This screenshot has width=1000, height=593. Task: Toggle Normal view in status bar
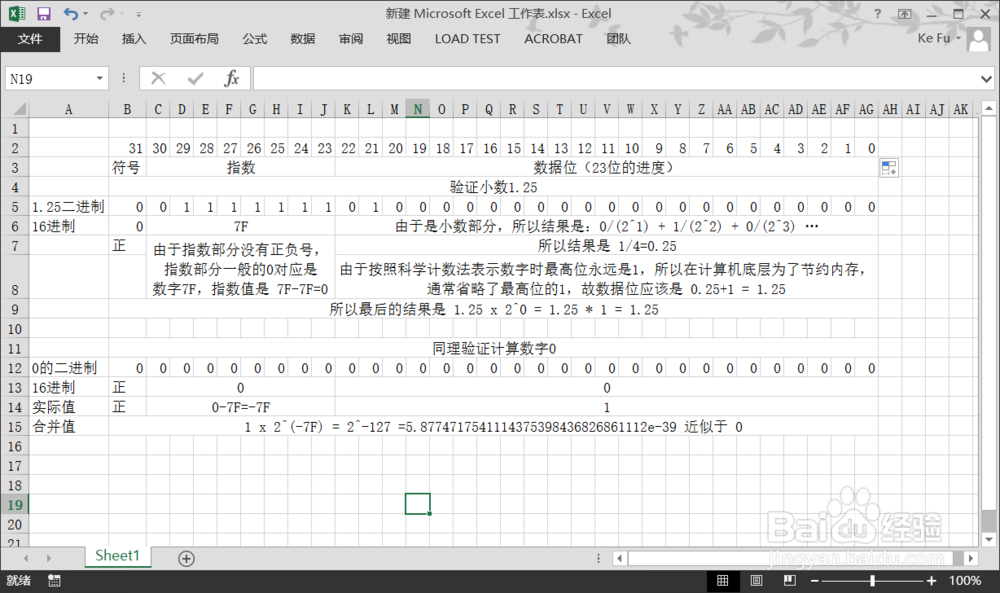point(722,580)
